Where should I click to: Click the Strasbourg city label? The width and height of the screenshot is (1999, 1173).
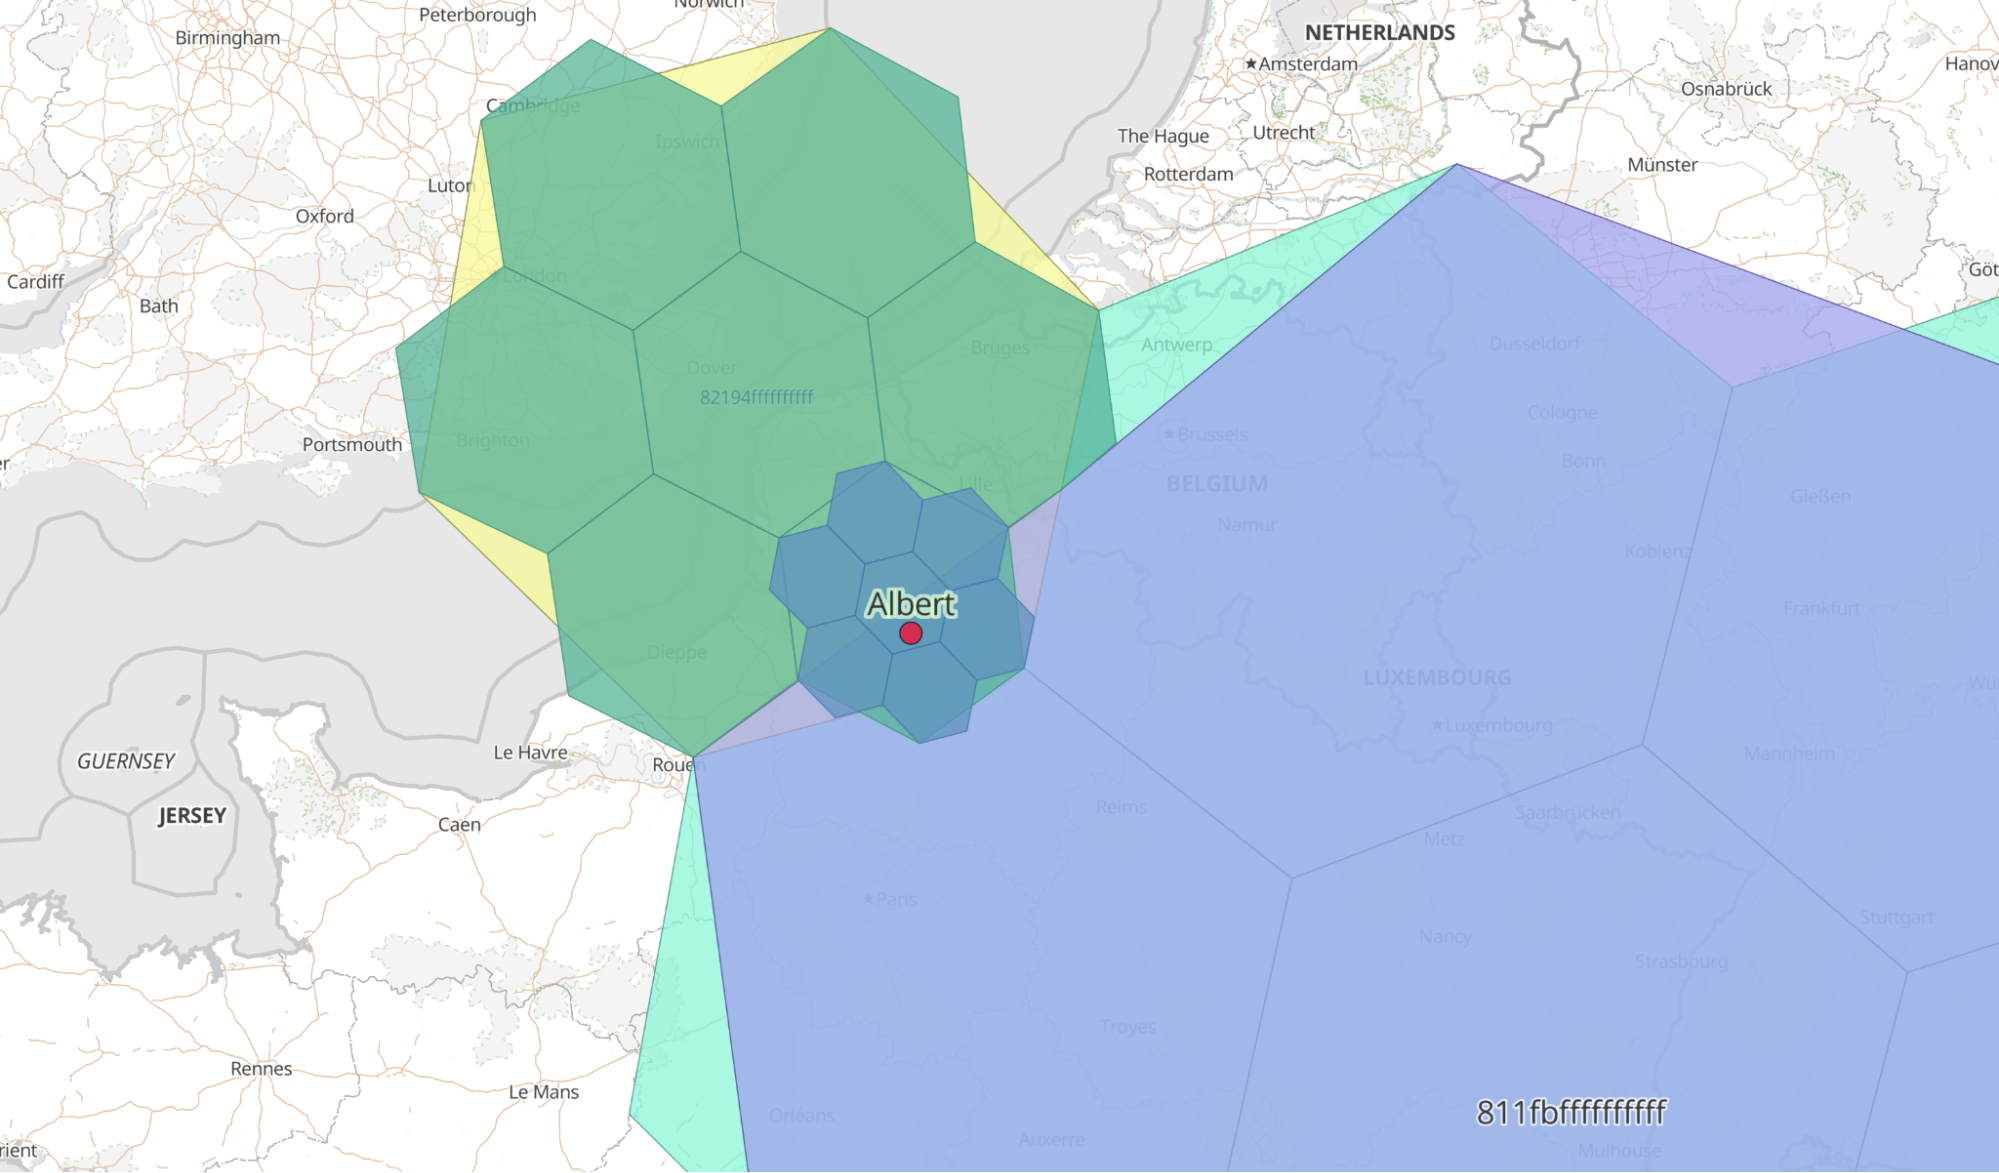point(1681,961)
